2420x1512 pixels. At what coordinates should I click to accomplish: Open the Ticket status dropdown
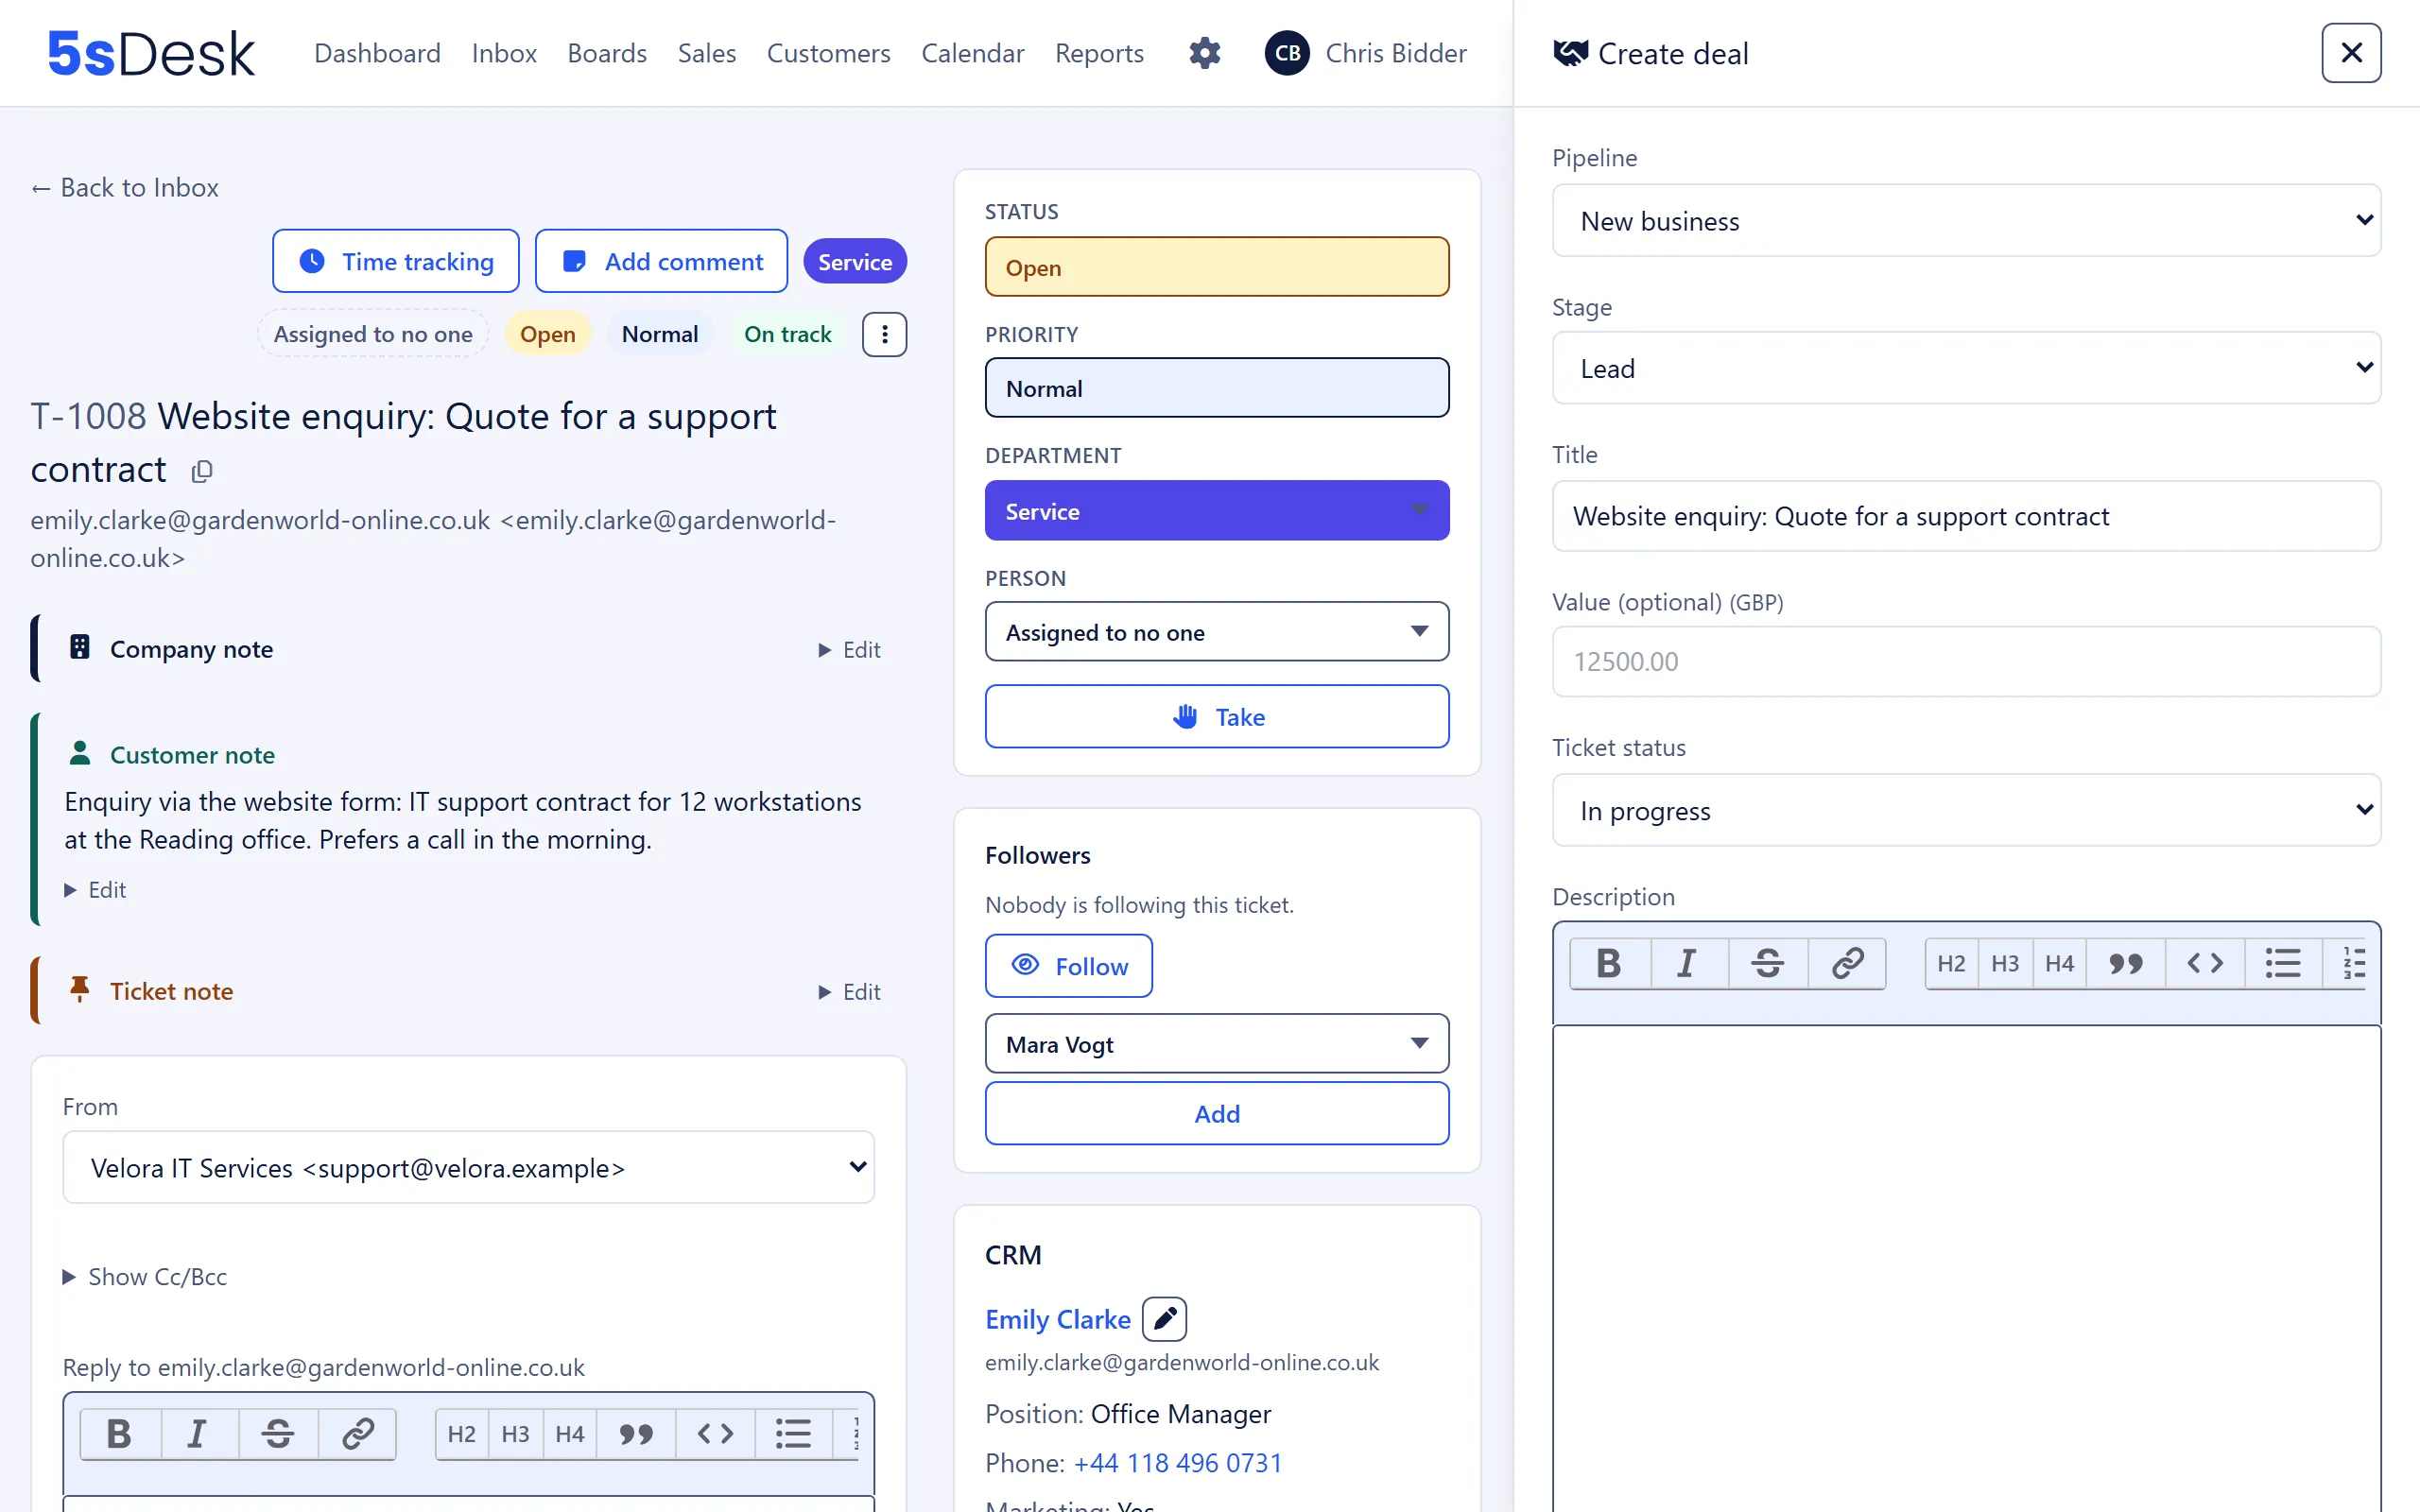coord(1966,810)
